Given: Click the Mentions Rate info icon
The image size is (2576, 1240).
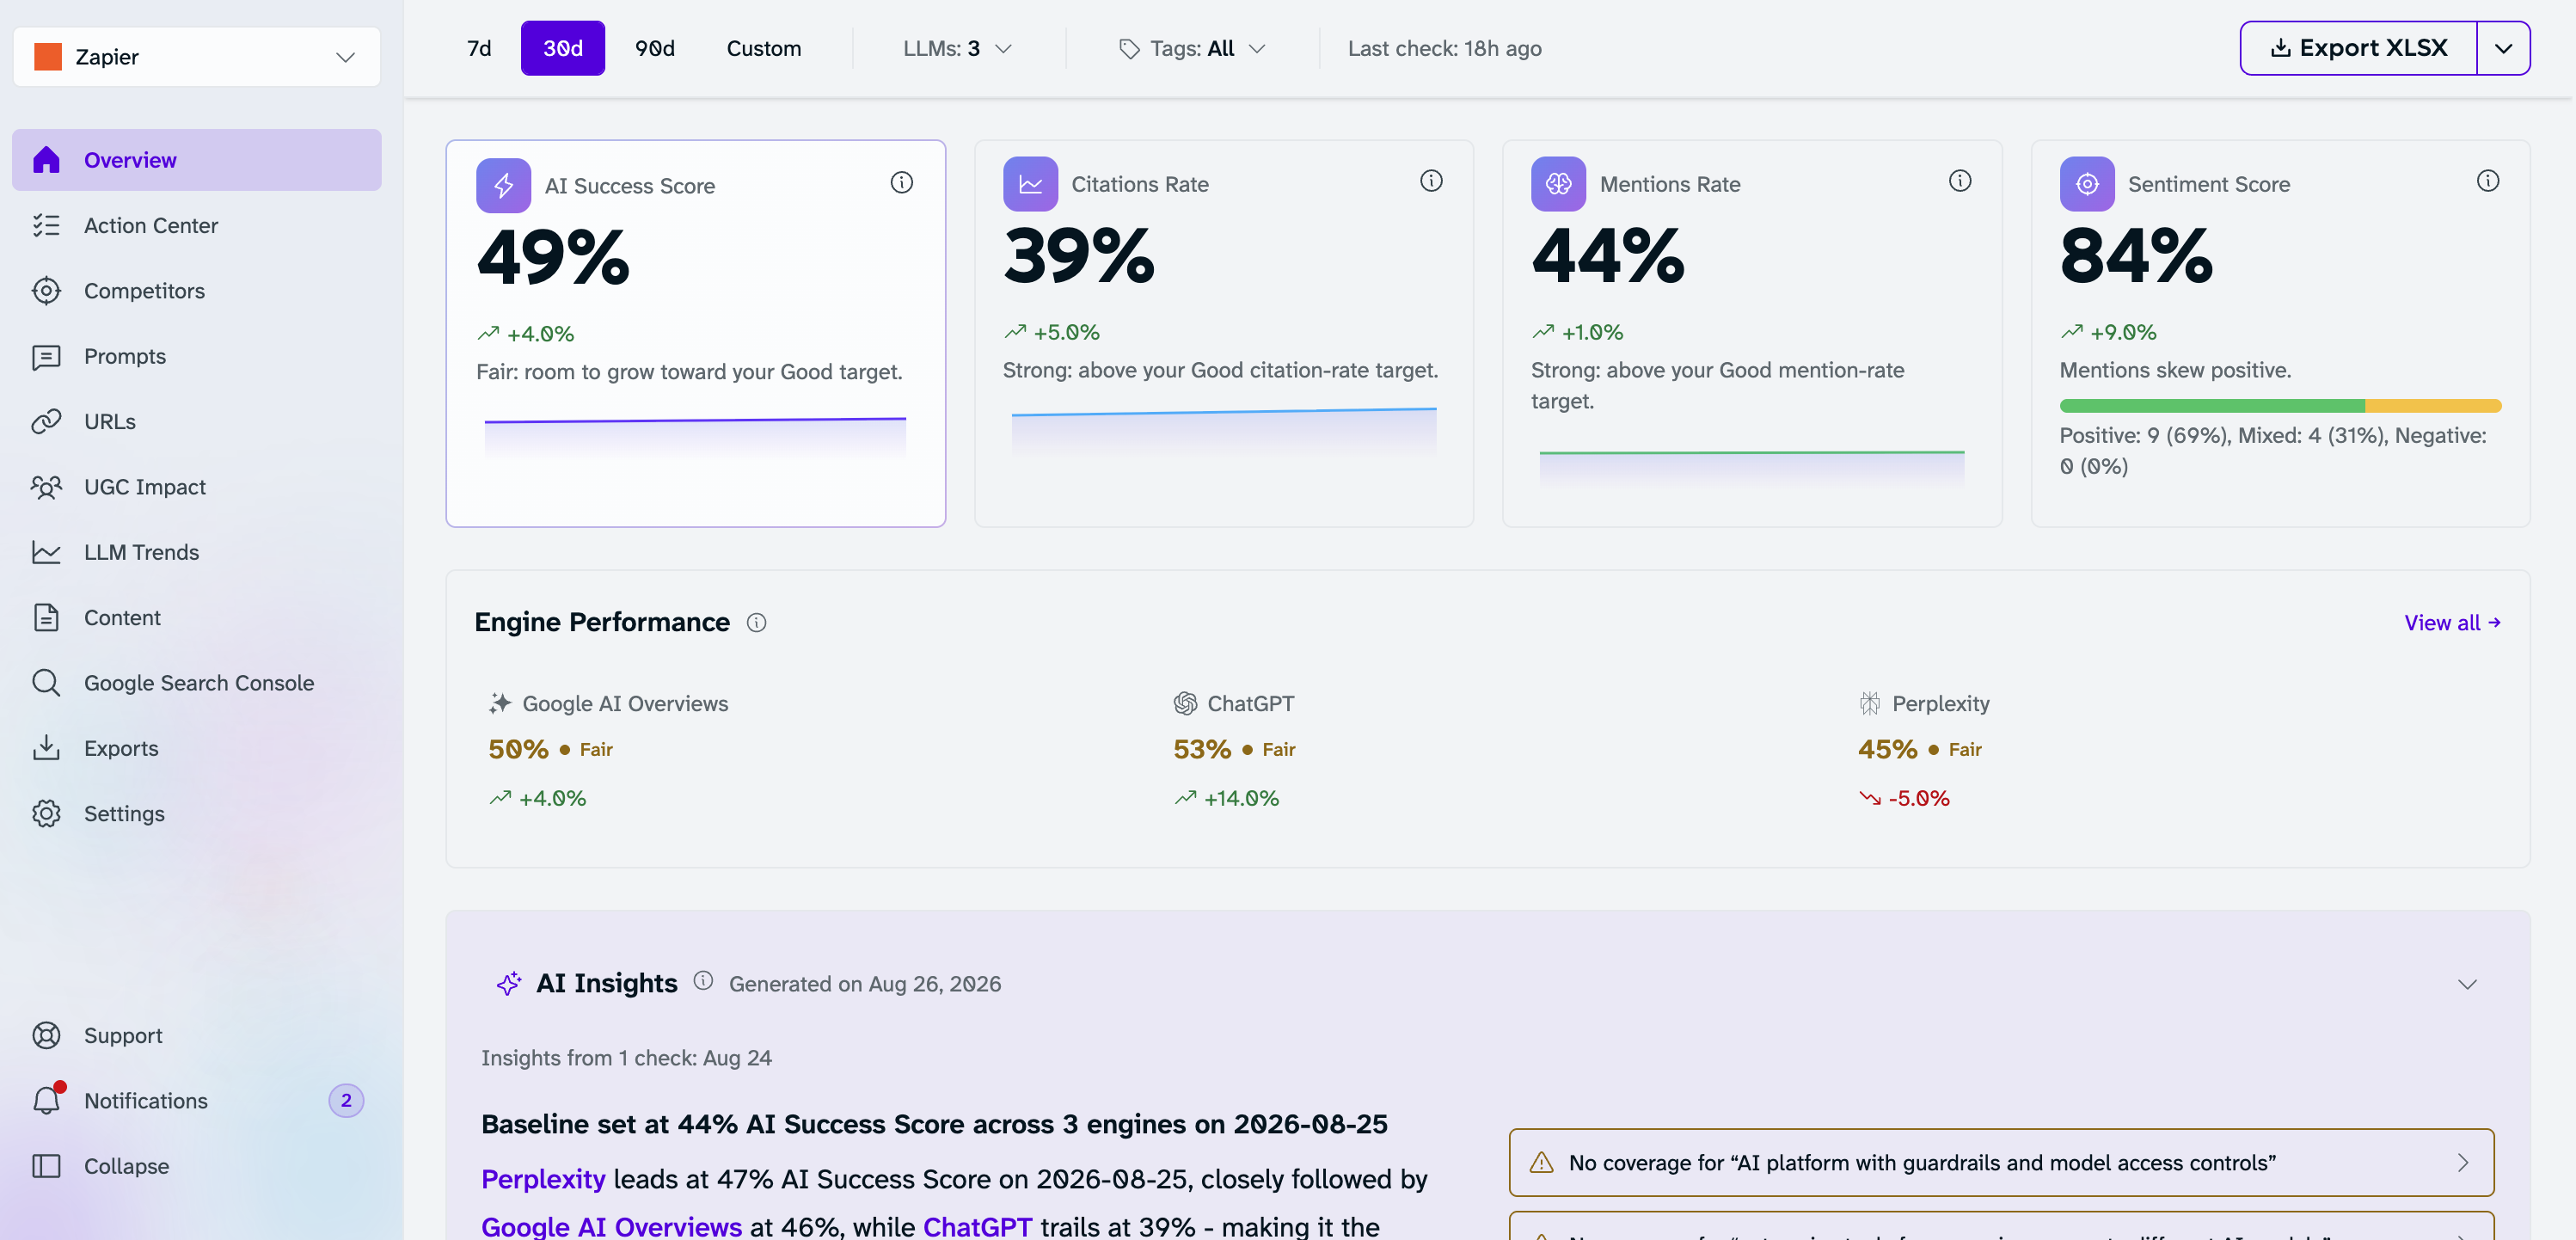Looking at the screenshot, I should 1960,180.
